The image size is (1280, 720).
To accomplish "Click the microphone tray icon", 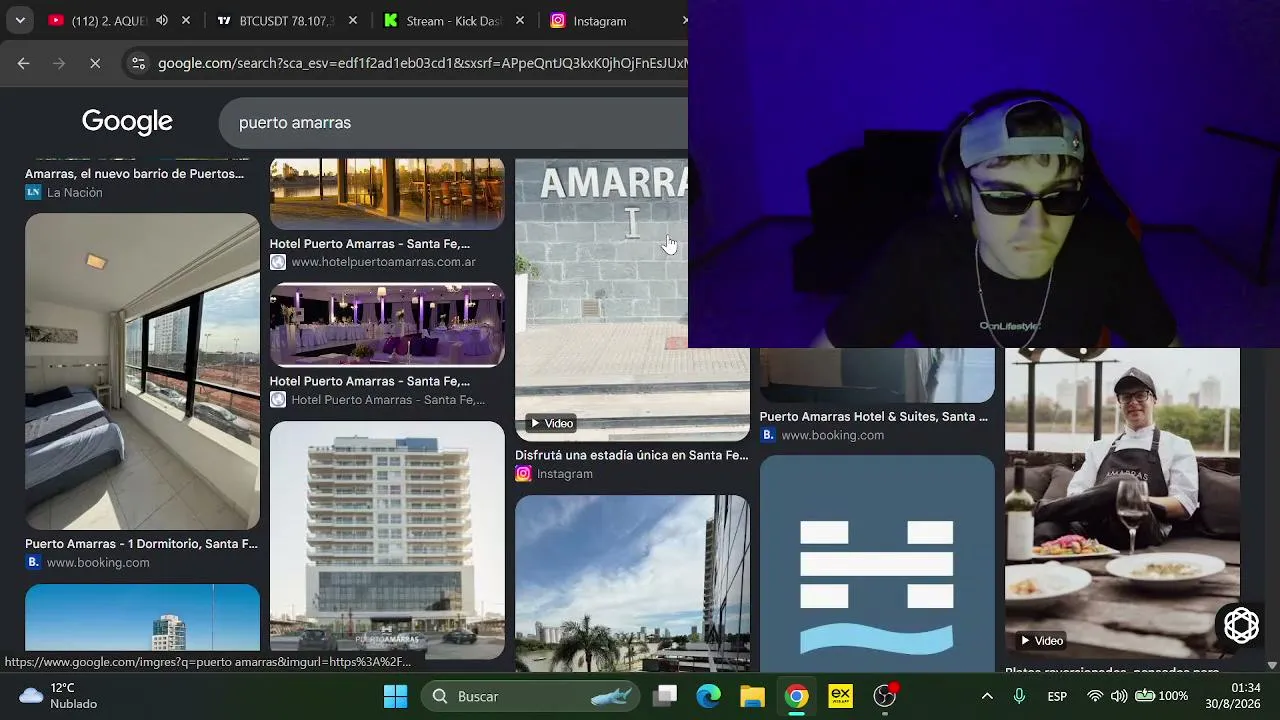I will coord(1020,696).
